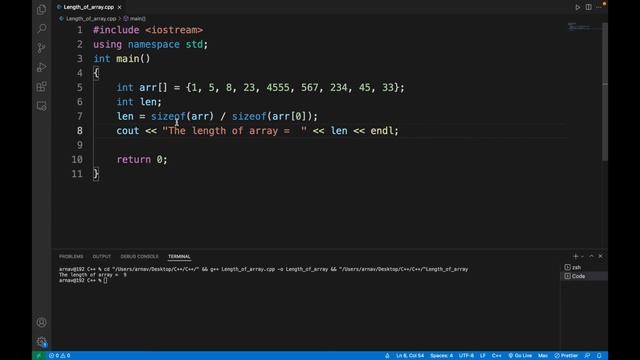This screenshot has width=640, height=360.
Task: Show errors and warnings count
Action: click(60, 356)
